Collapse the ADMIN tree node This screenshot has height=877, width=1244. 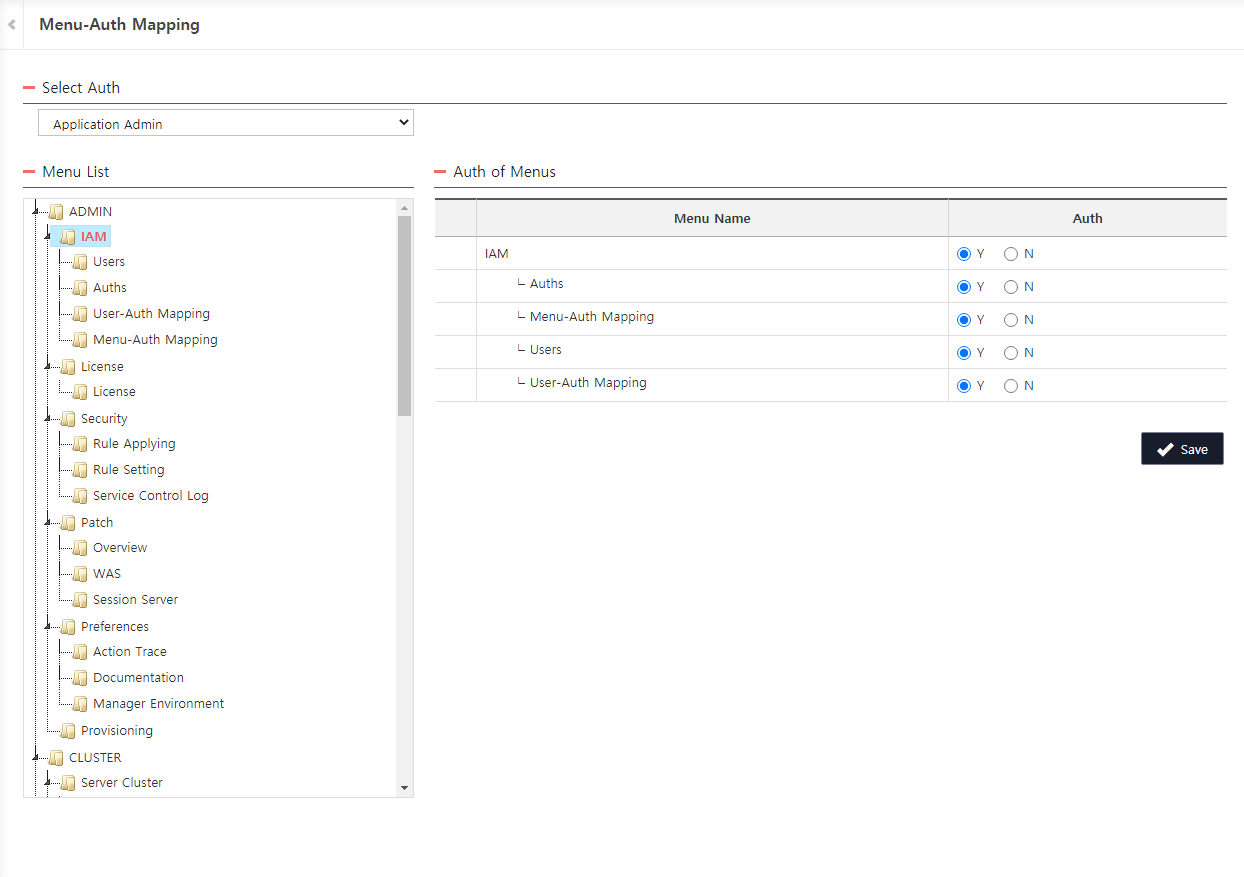(34, 211)
